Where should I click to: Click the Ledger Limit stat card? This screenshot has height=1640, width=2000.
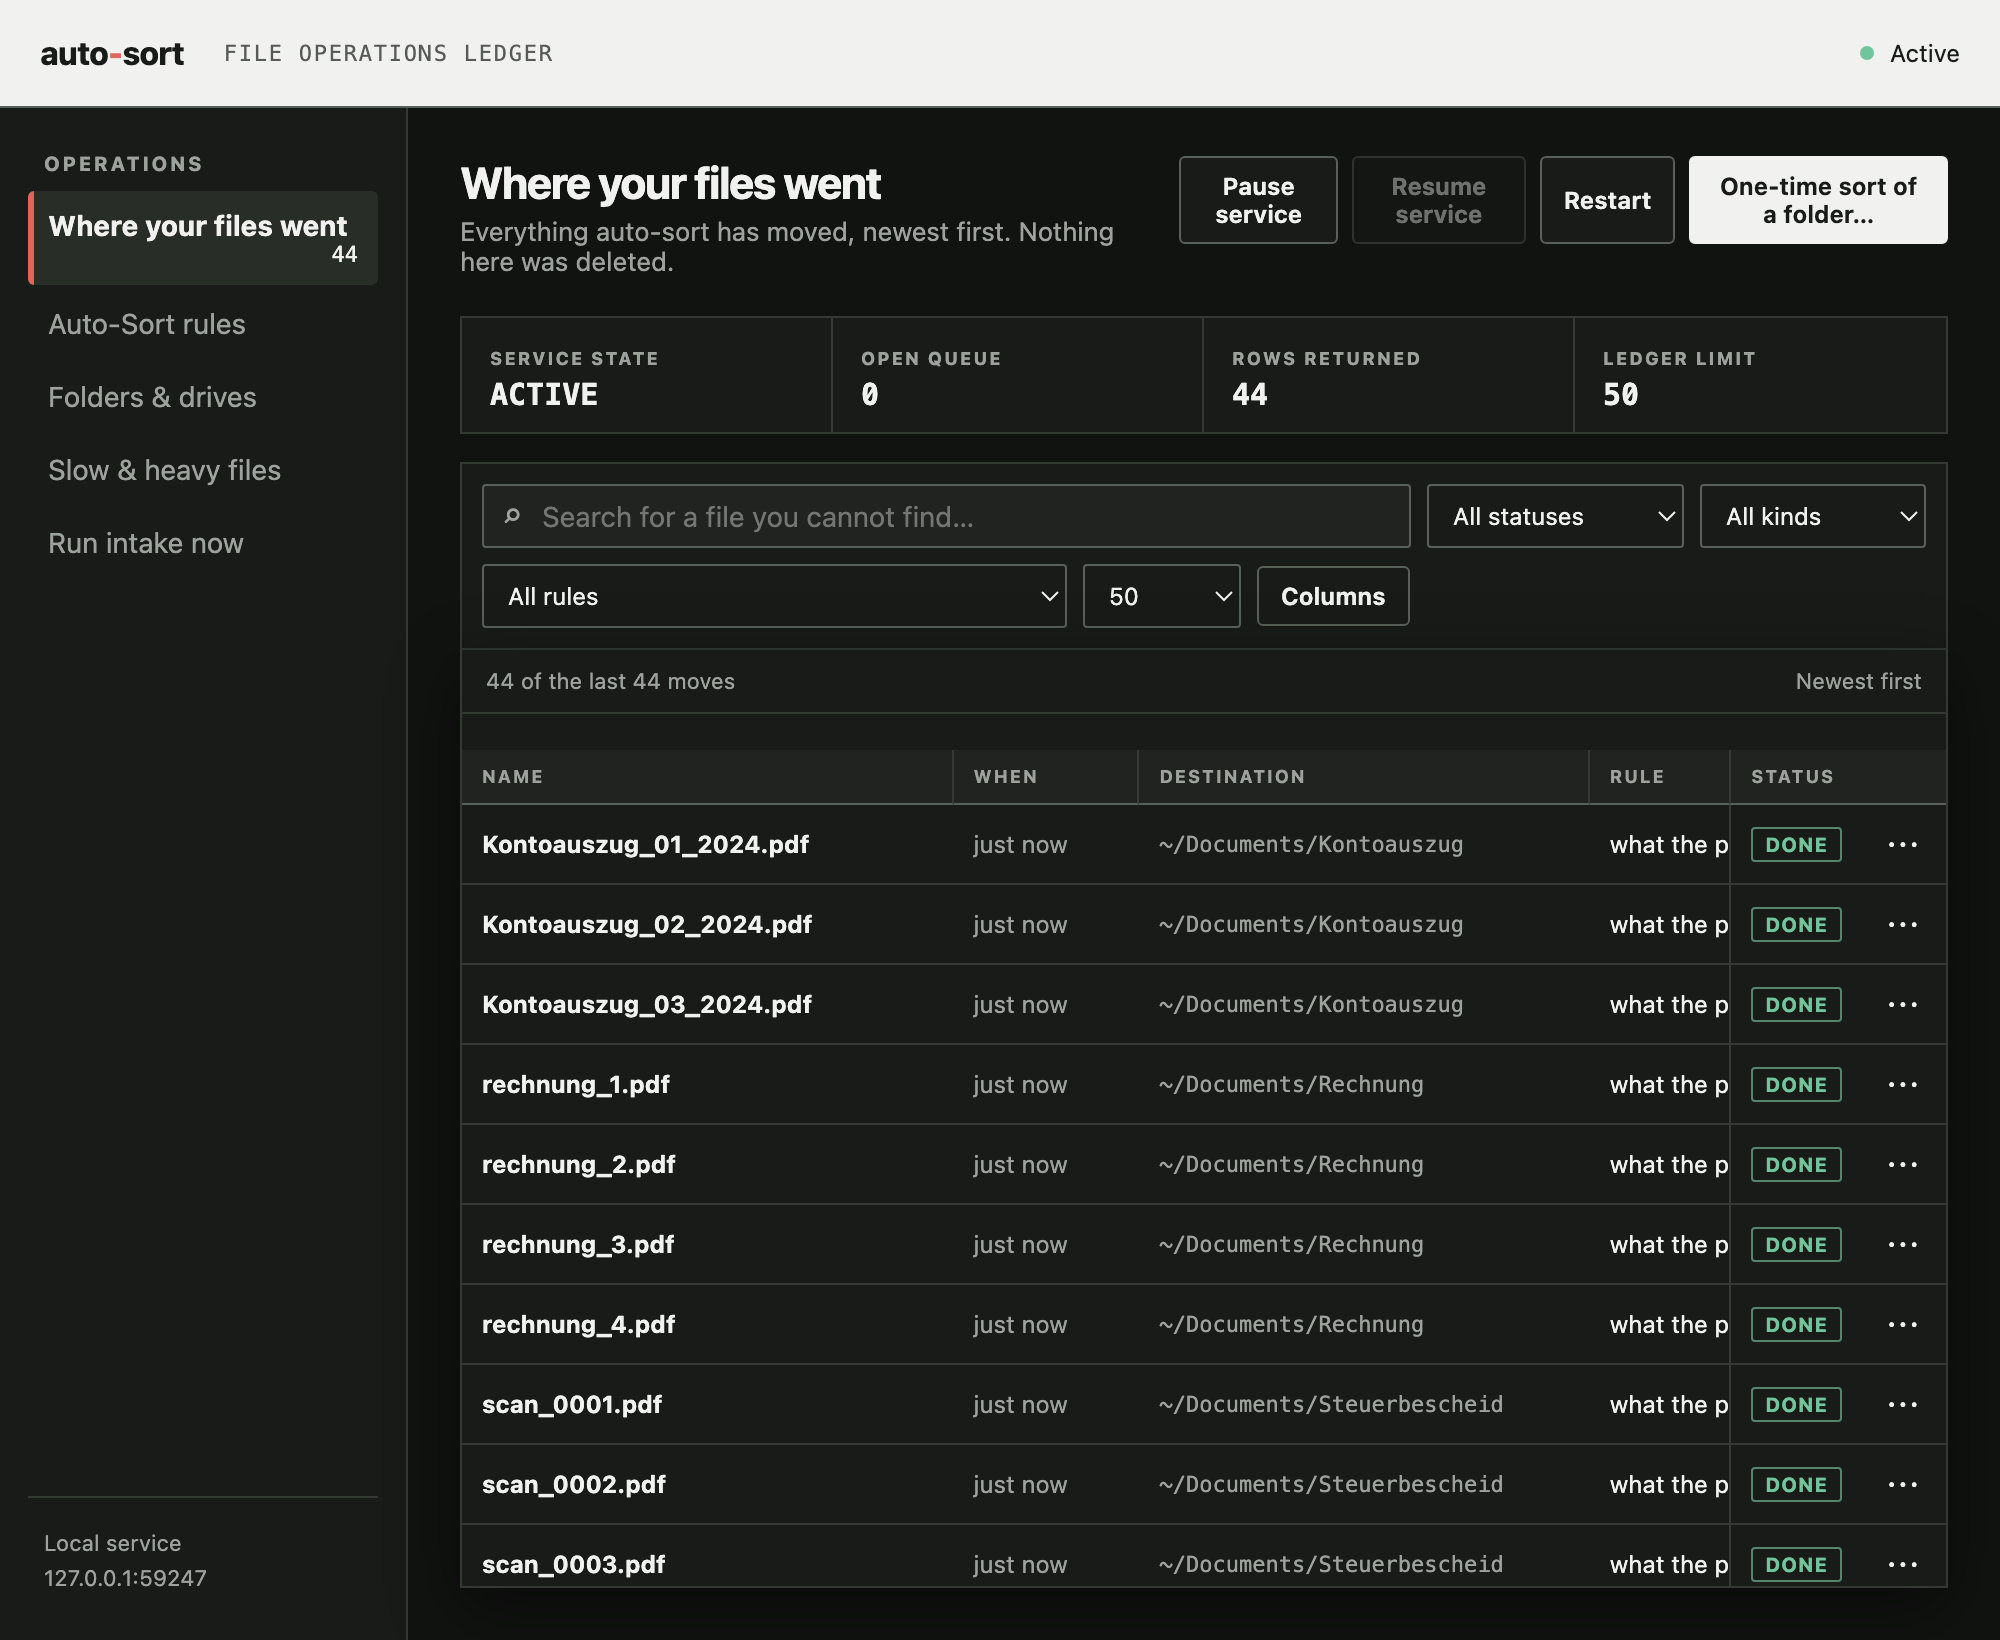tap(1760, 375)
